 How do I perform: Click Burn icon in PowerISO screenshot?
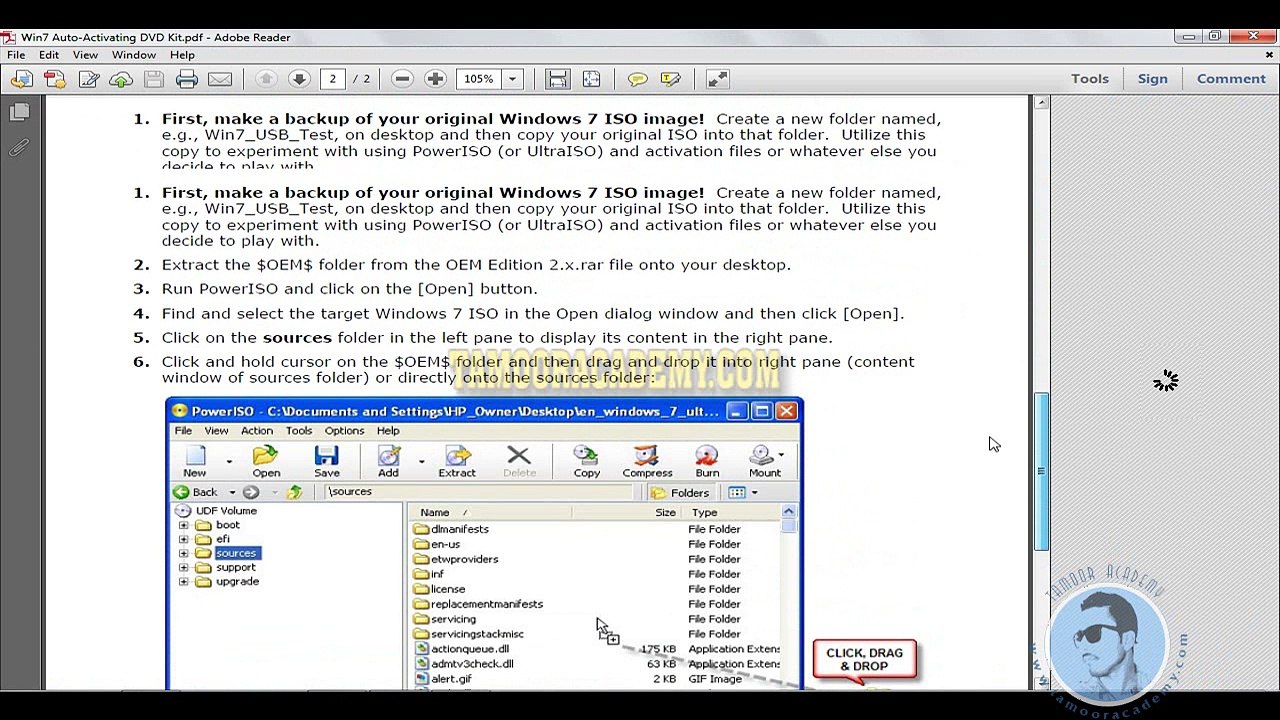[707, 461]
